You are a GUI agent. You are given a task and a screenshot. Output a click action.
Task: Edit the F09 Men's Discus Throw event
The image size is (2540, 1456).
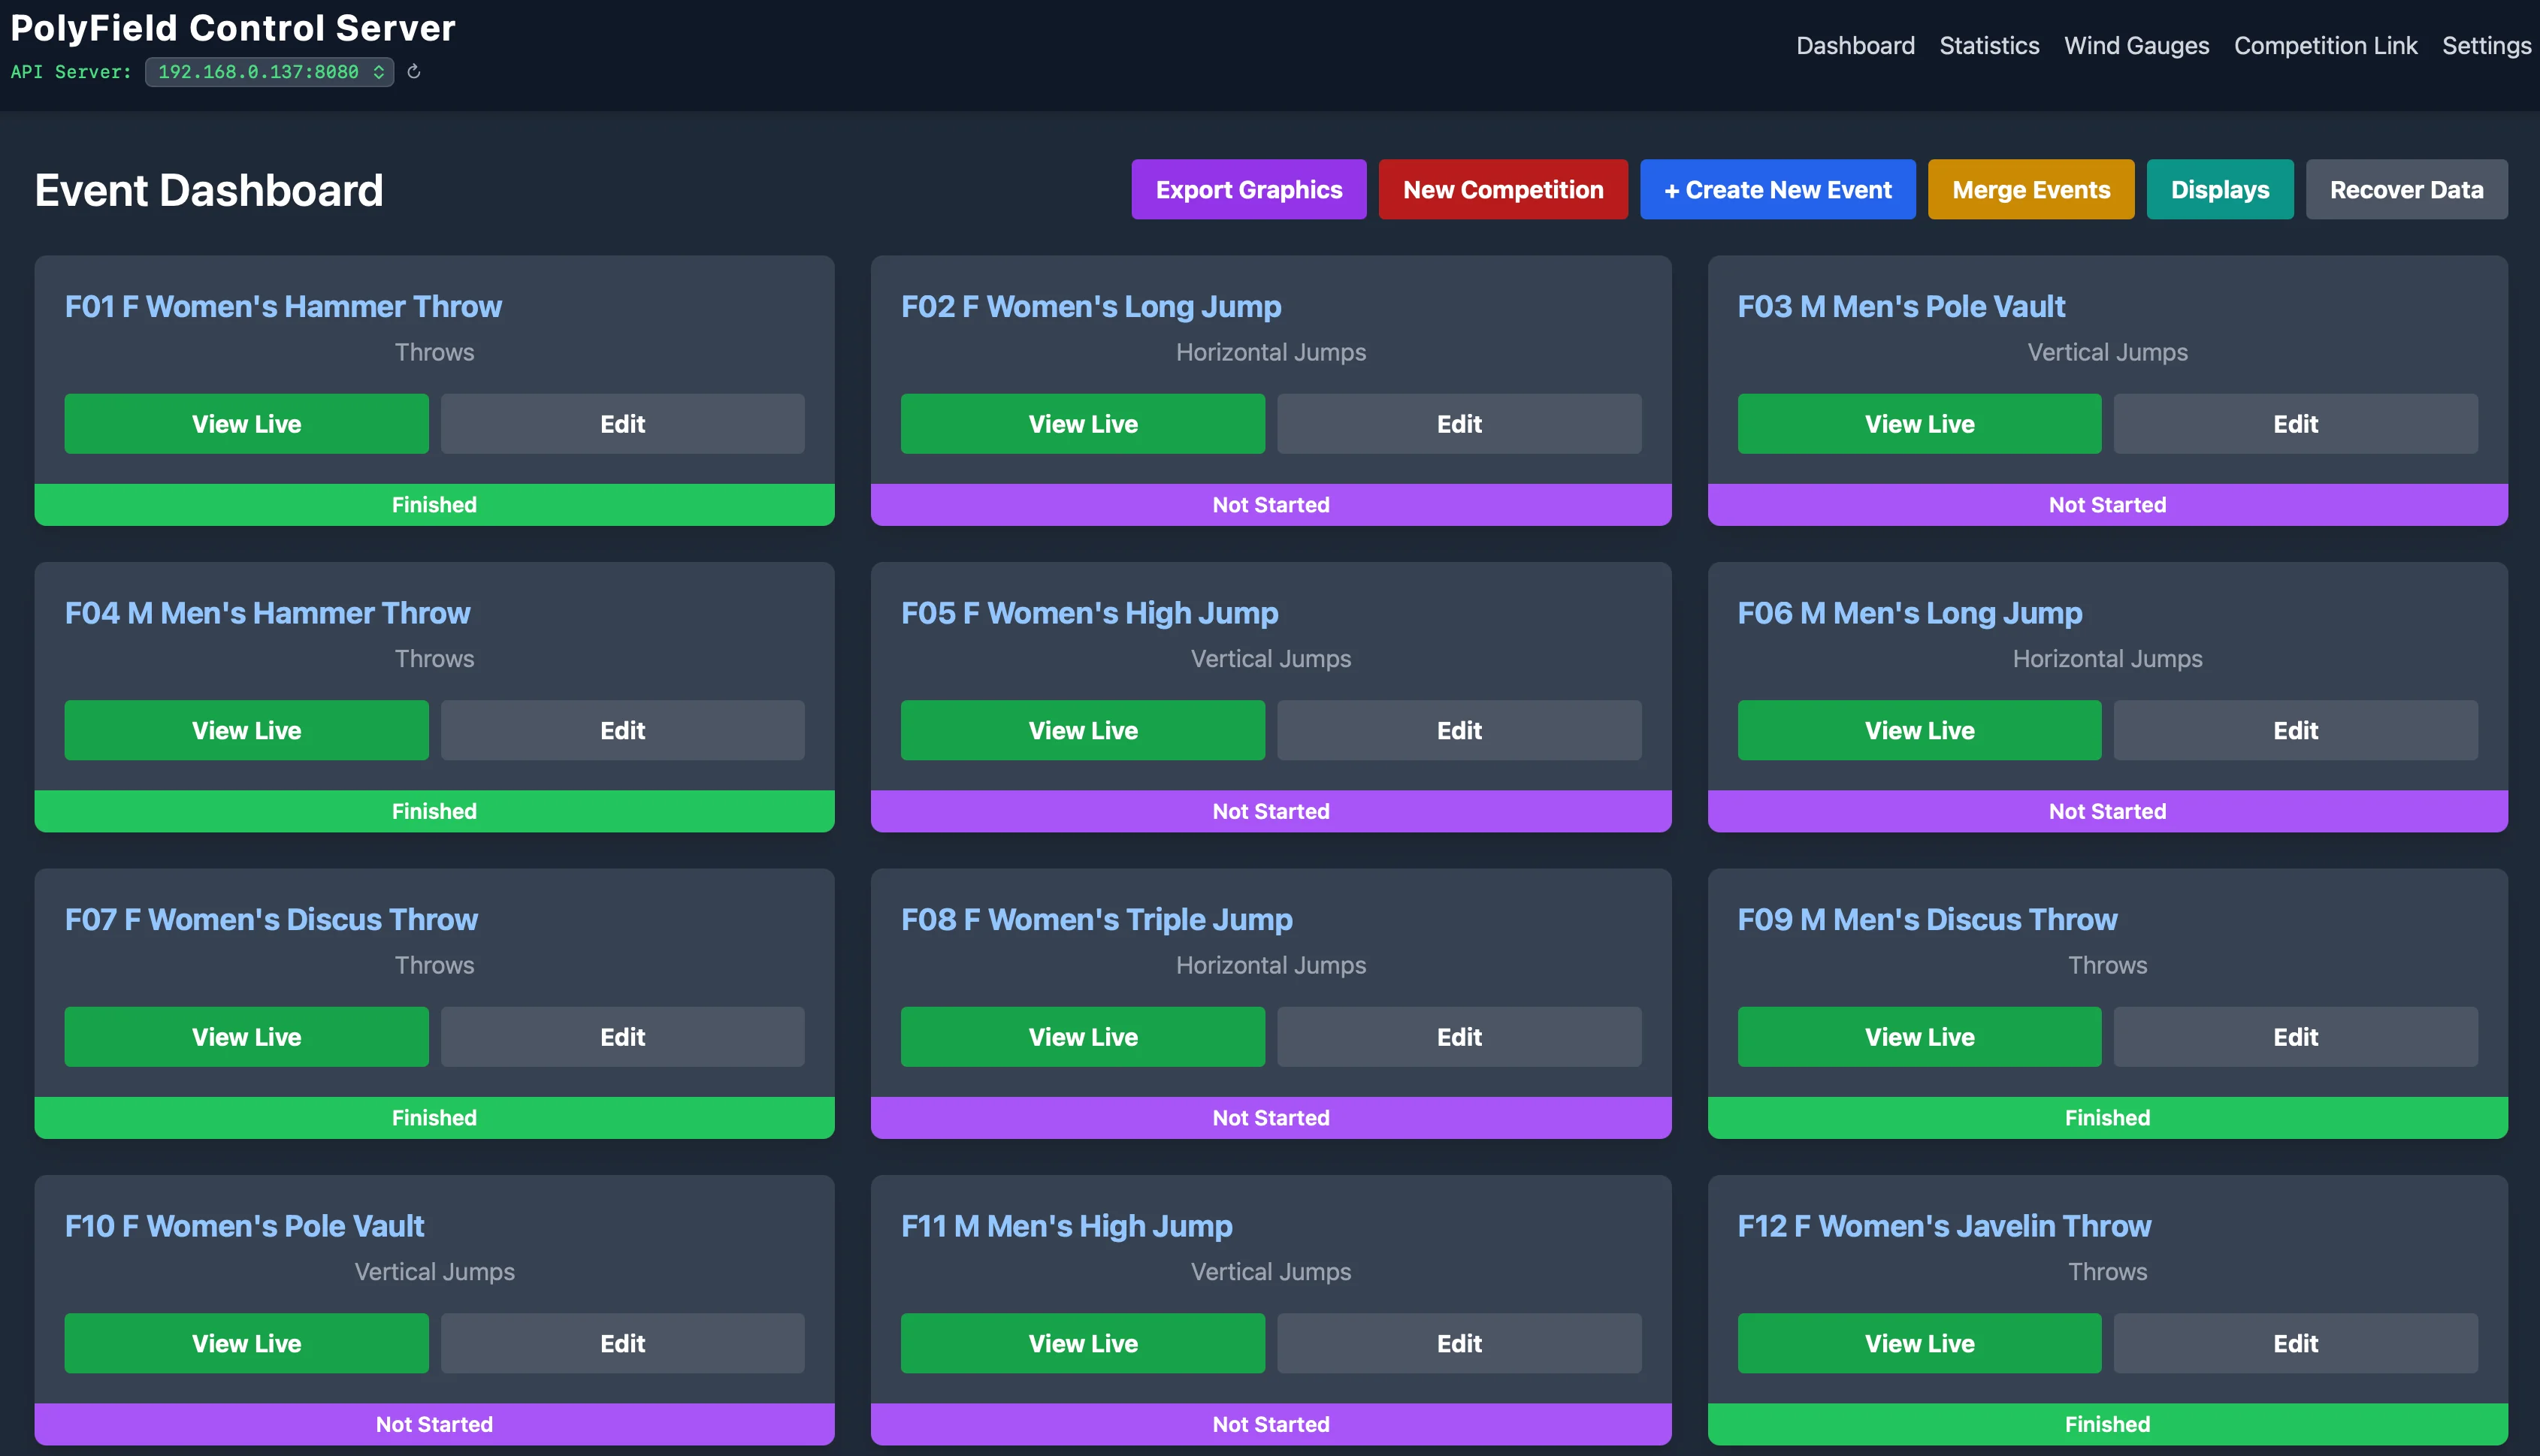pos(2295,1037)
